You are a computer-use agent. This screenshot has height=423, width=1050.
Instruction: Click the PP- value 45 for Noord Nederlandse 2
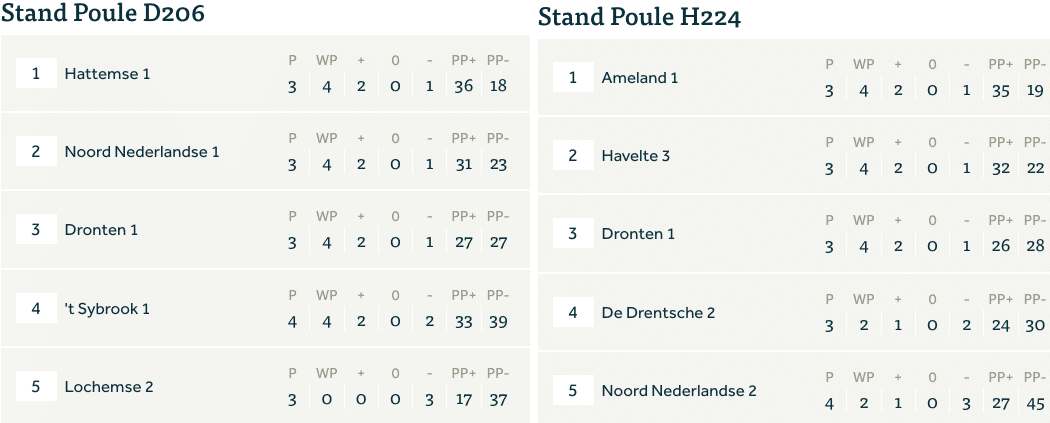point(1035,404)
